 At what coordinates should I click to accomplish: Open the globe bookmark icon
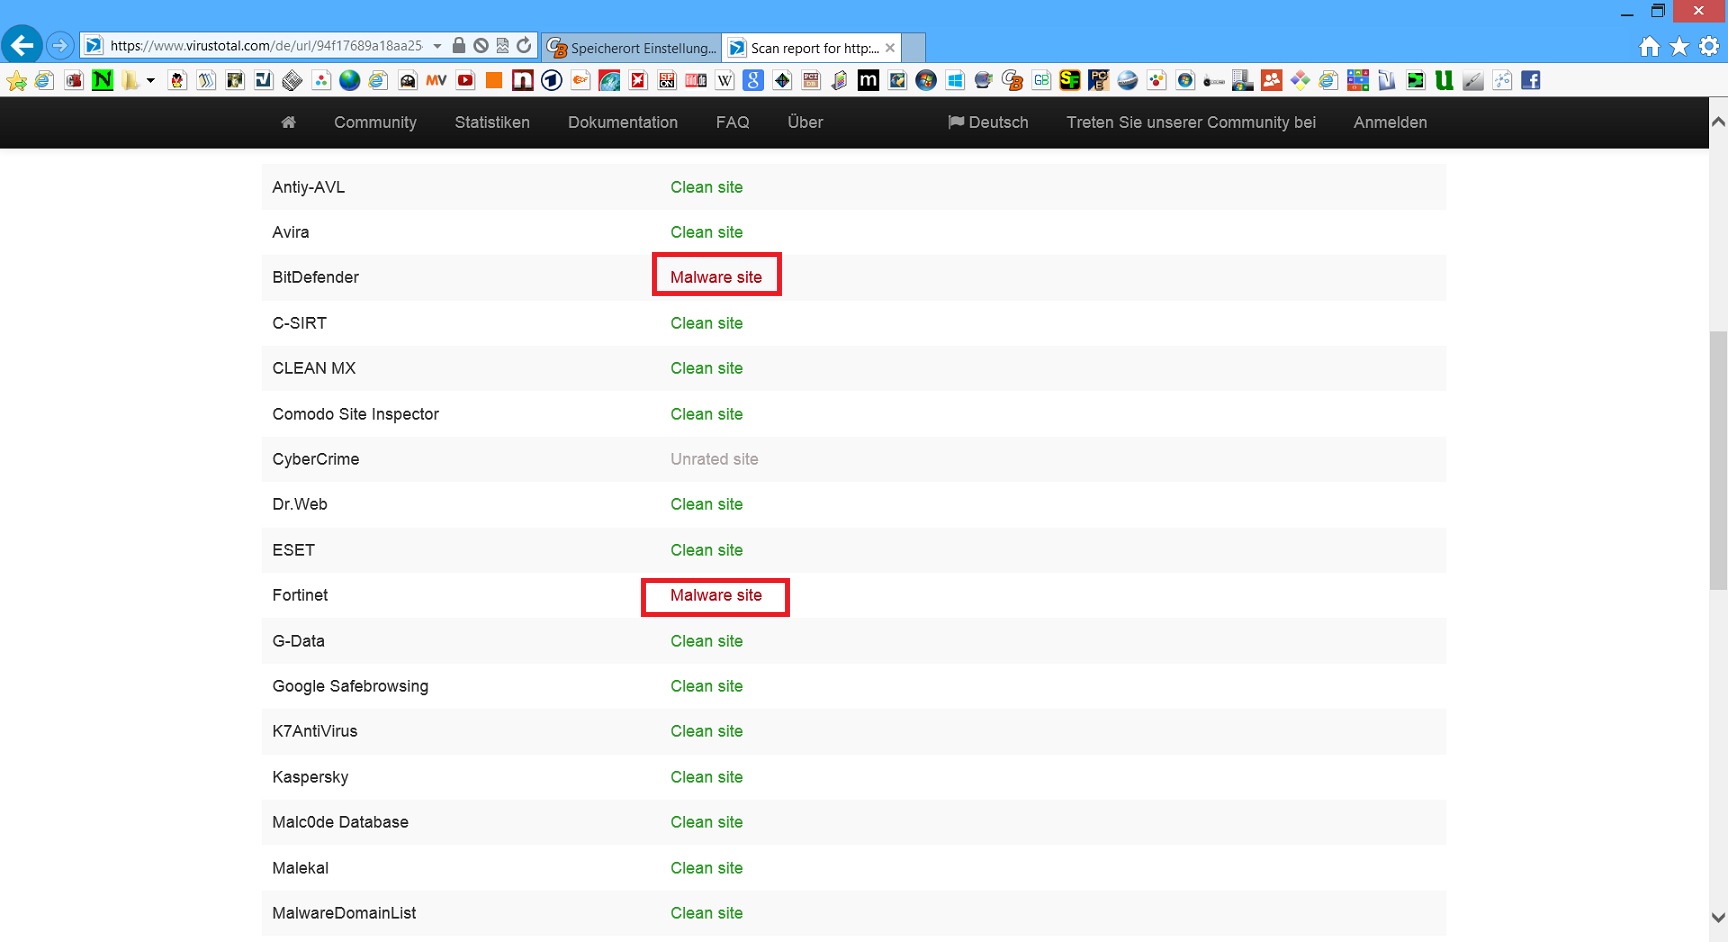pos(349,81)
